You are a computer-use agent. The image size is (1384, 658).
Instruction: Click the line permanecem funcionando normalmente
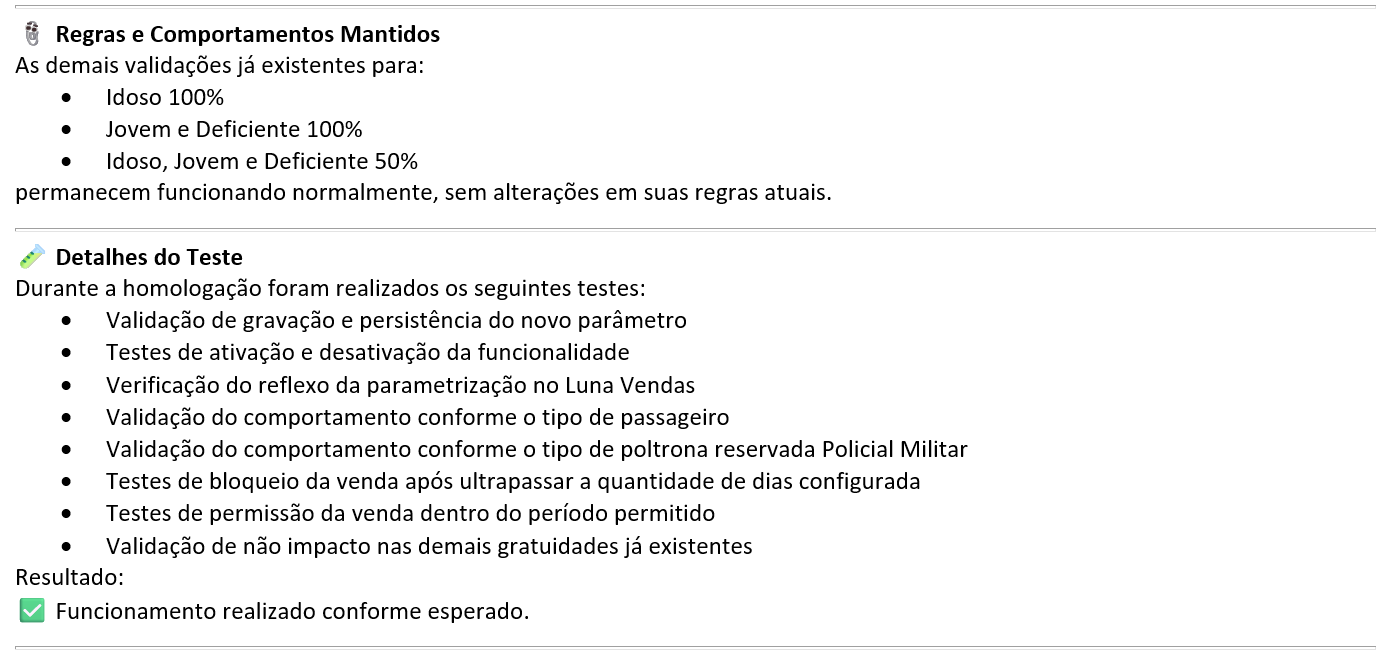click(424, 192)
